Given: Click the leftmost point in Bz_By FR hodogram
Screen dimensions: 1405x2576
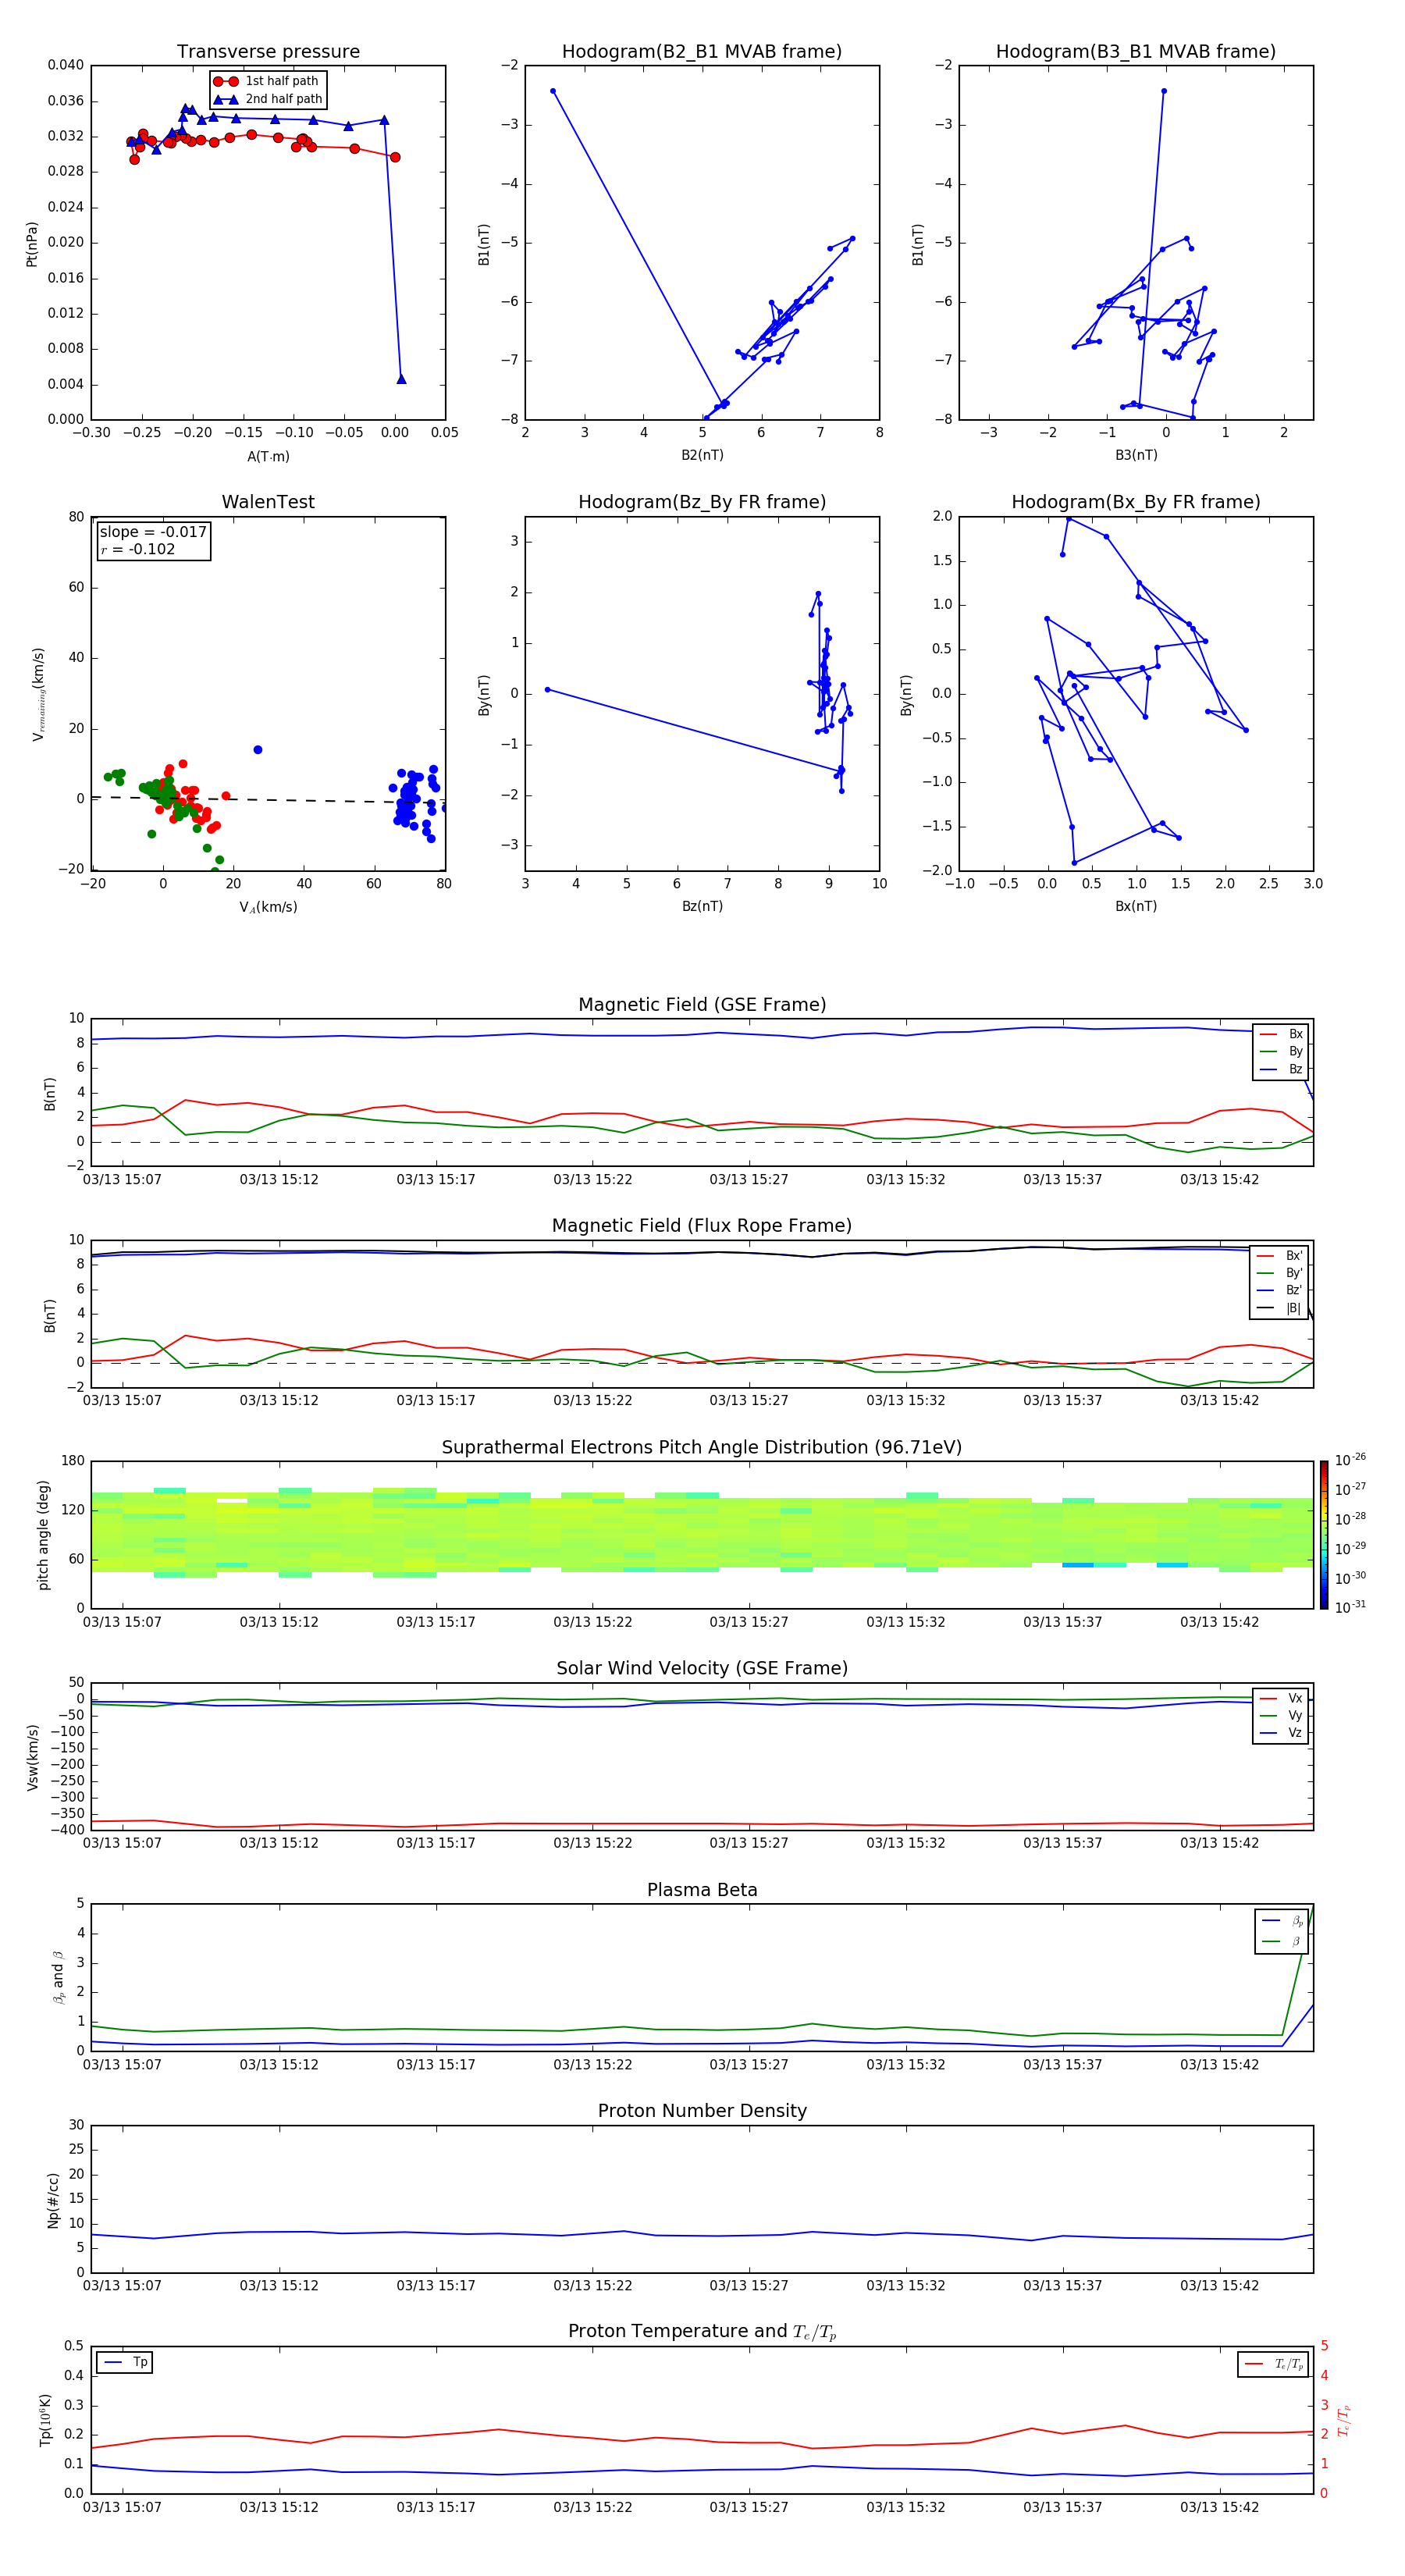Looking at the screenshot, I should (x=547, y=690).
